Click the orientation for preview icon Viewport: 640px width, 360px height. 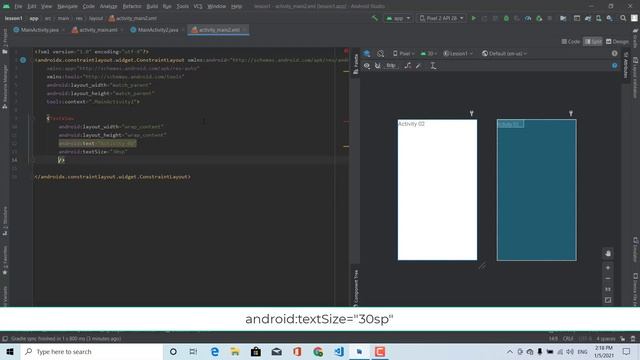coord(380,53)
